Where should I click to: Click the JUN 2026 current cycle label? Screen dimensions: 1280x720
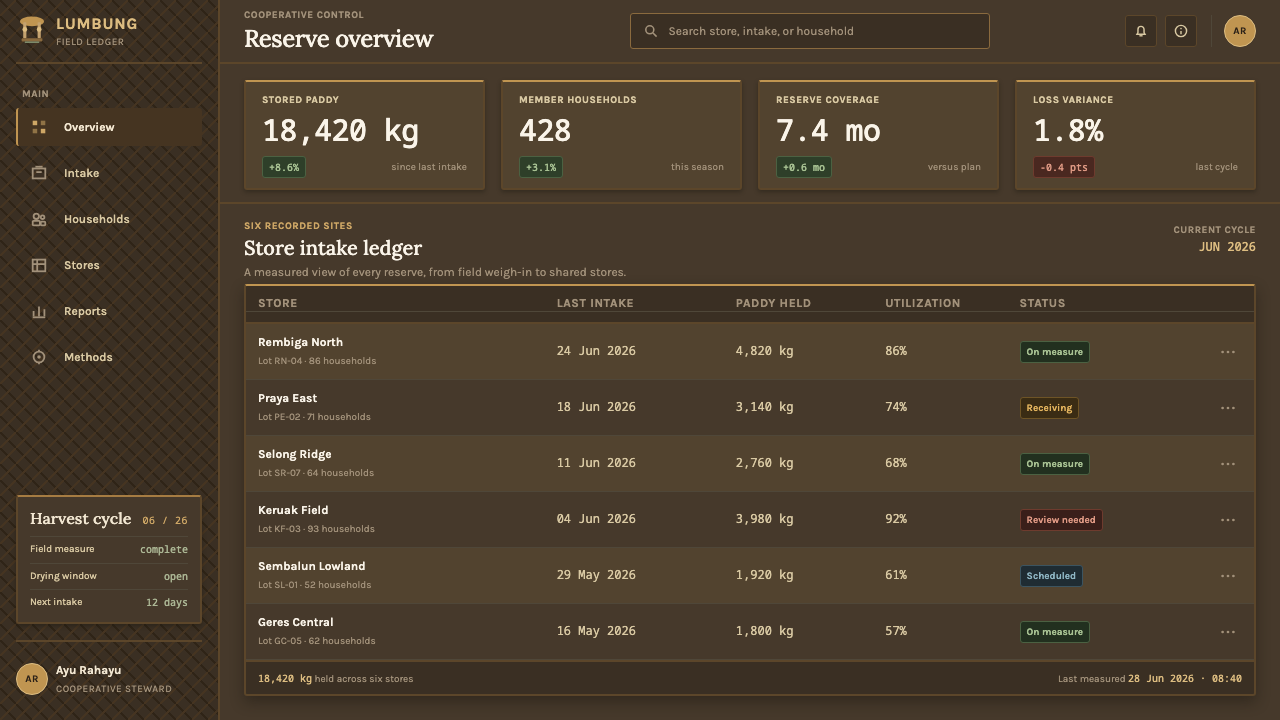[x=1227, y=247]
